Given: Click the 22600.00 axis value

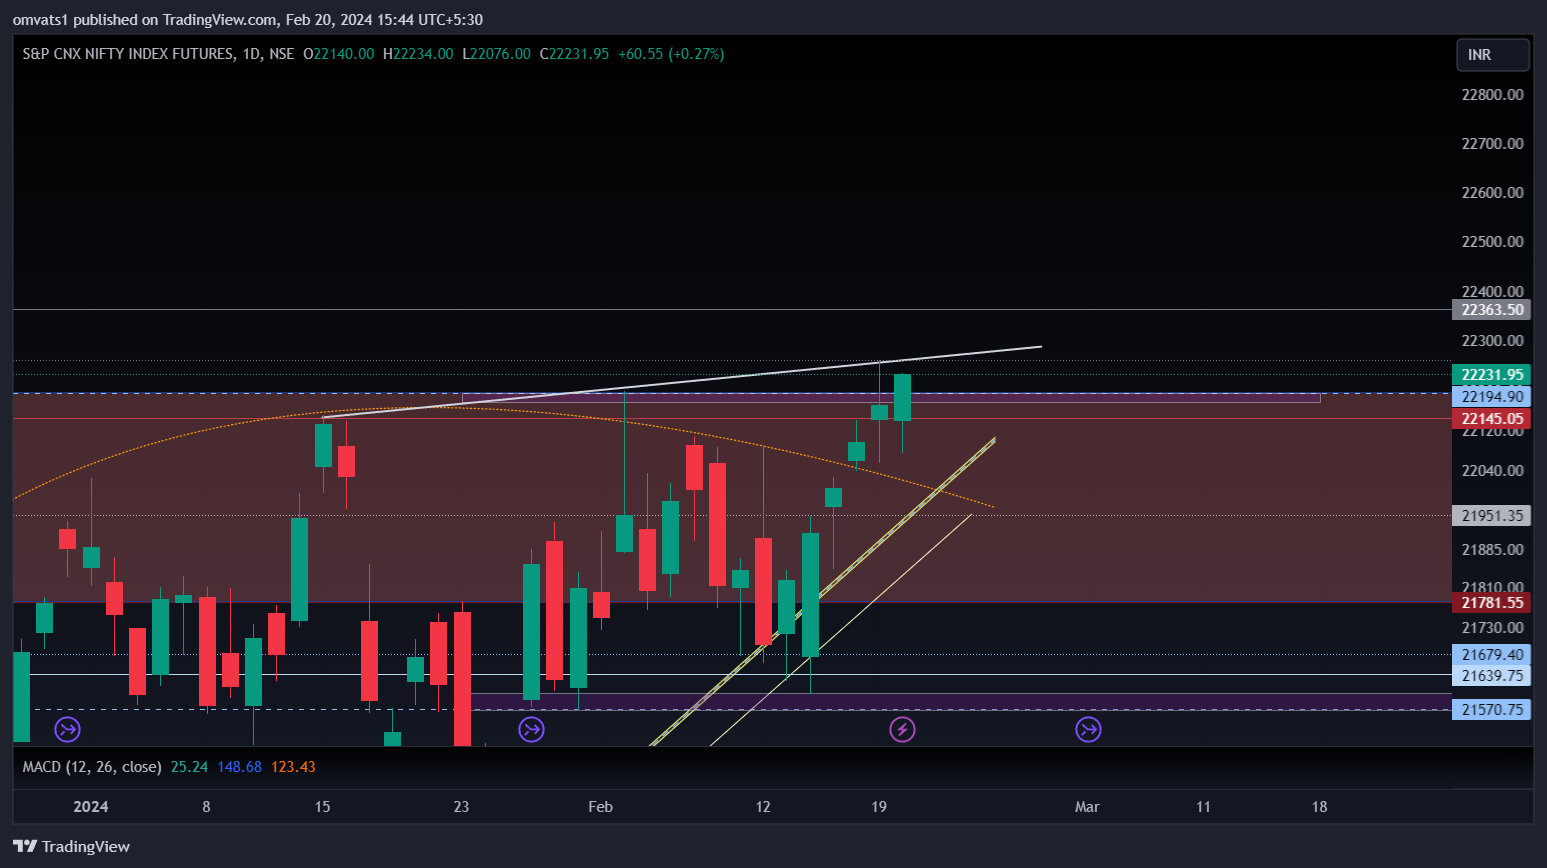Looking at the screenshot, I should click(x=1492, y=193).
